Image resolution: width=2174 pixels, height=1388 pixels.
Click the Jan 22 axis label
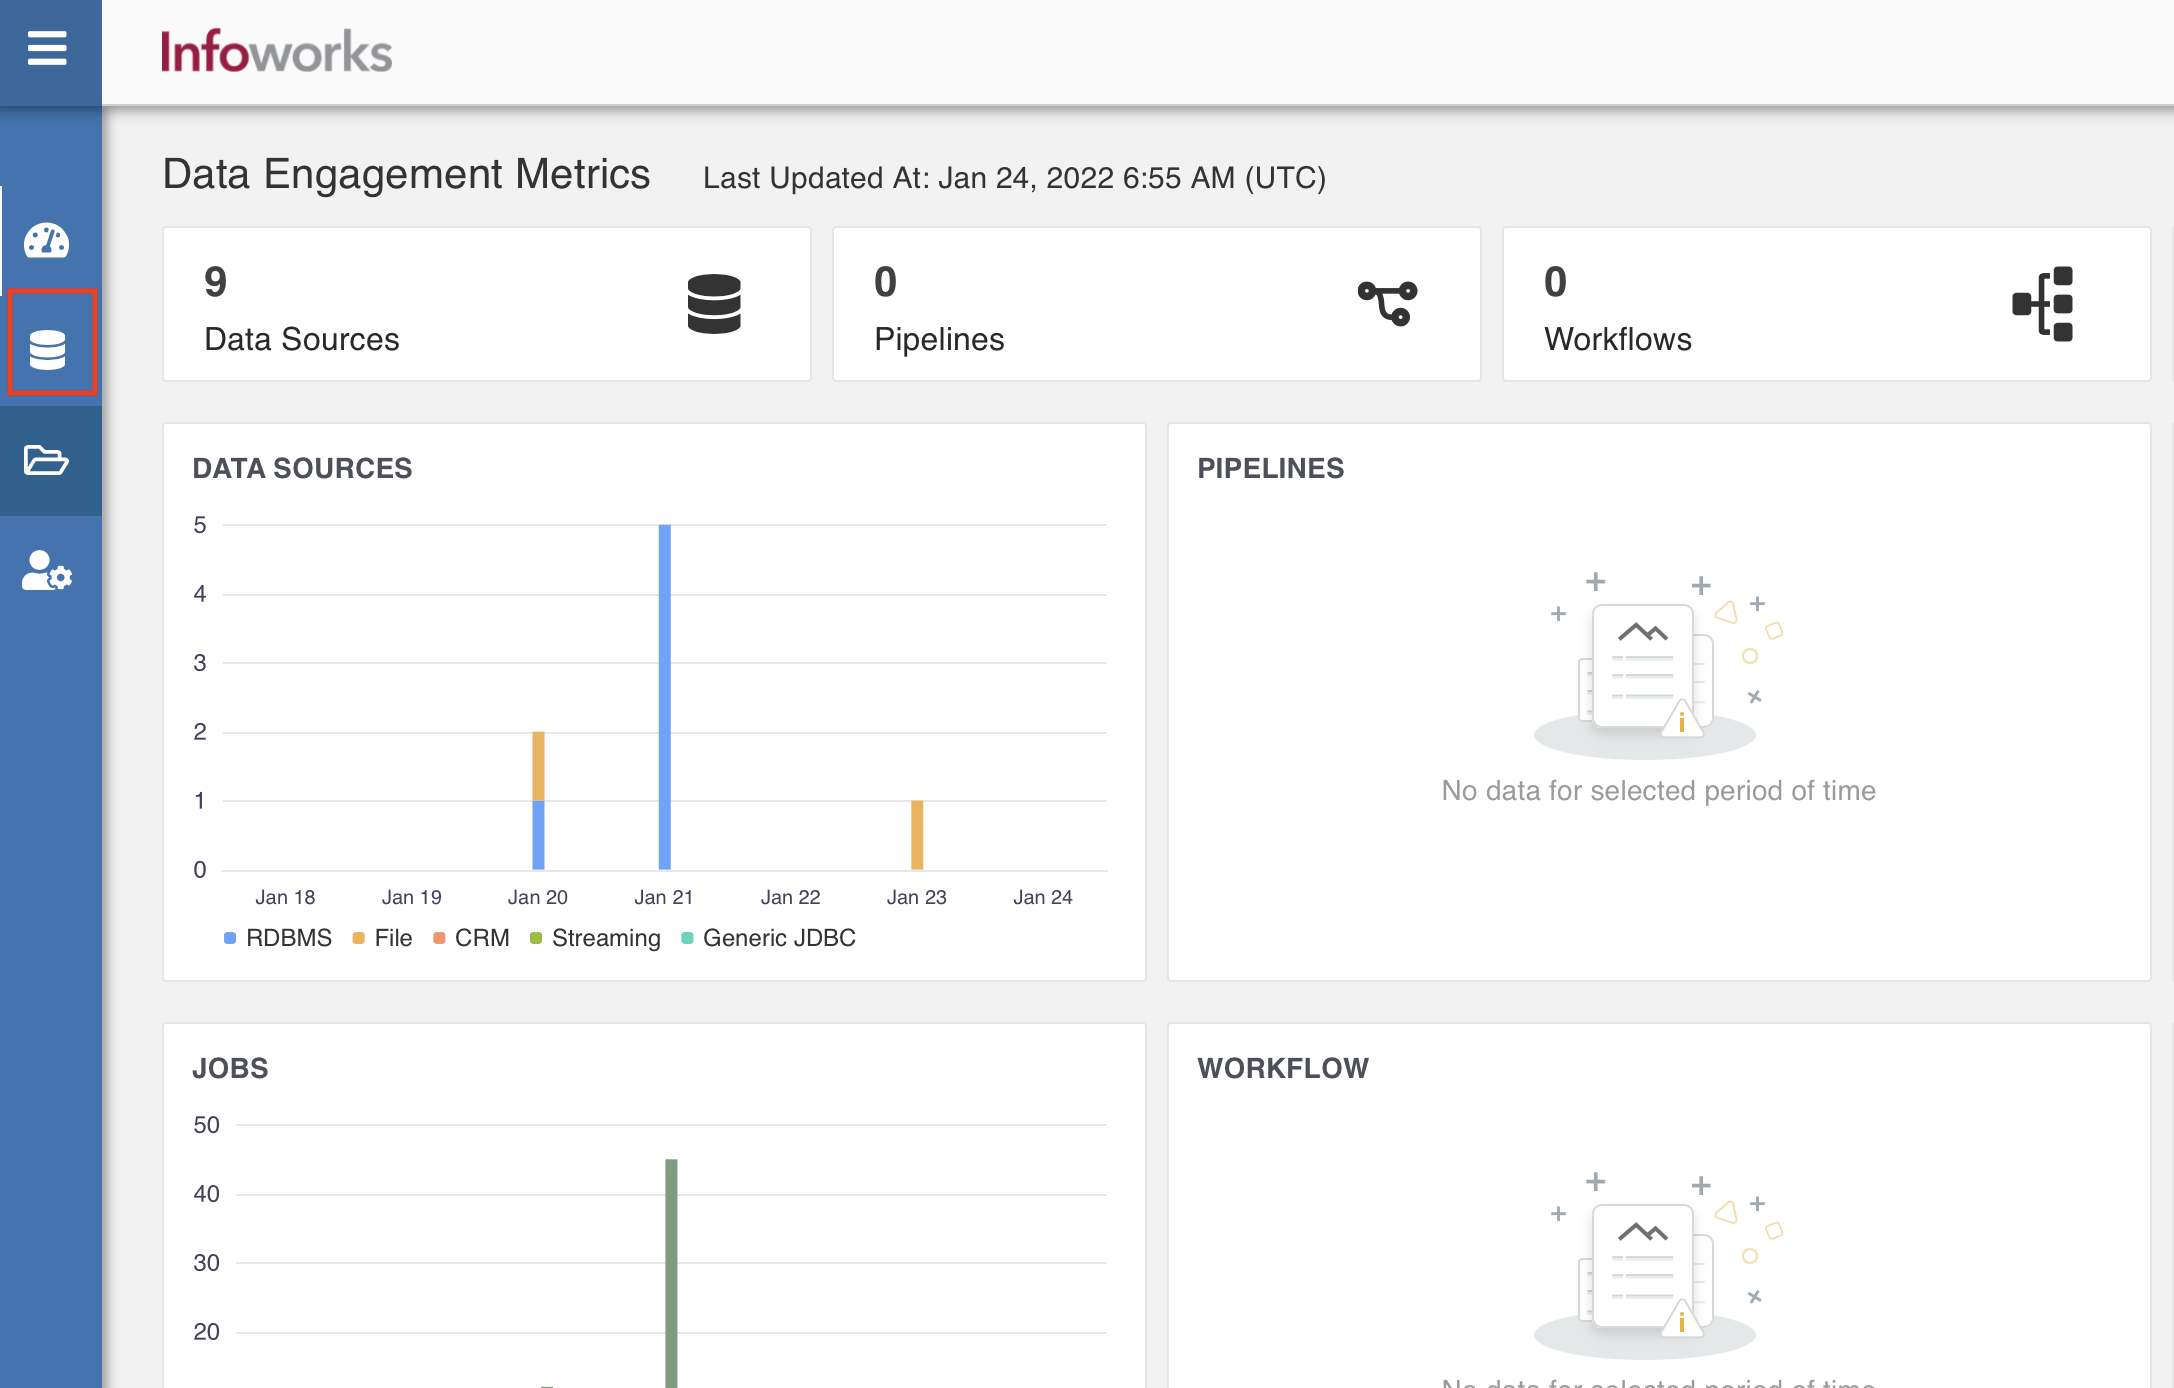pos(790,897)
